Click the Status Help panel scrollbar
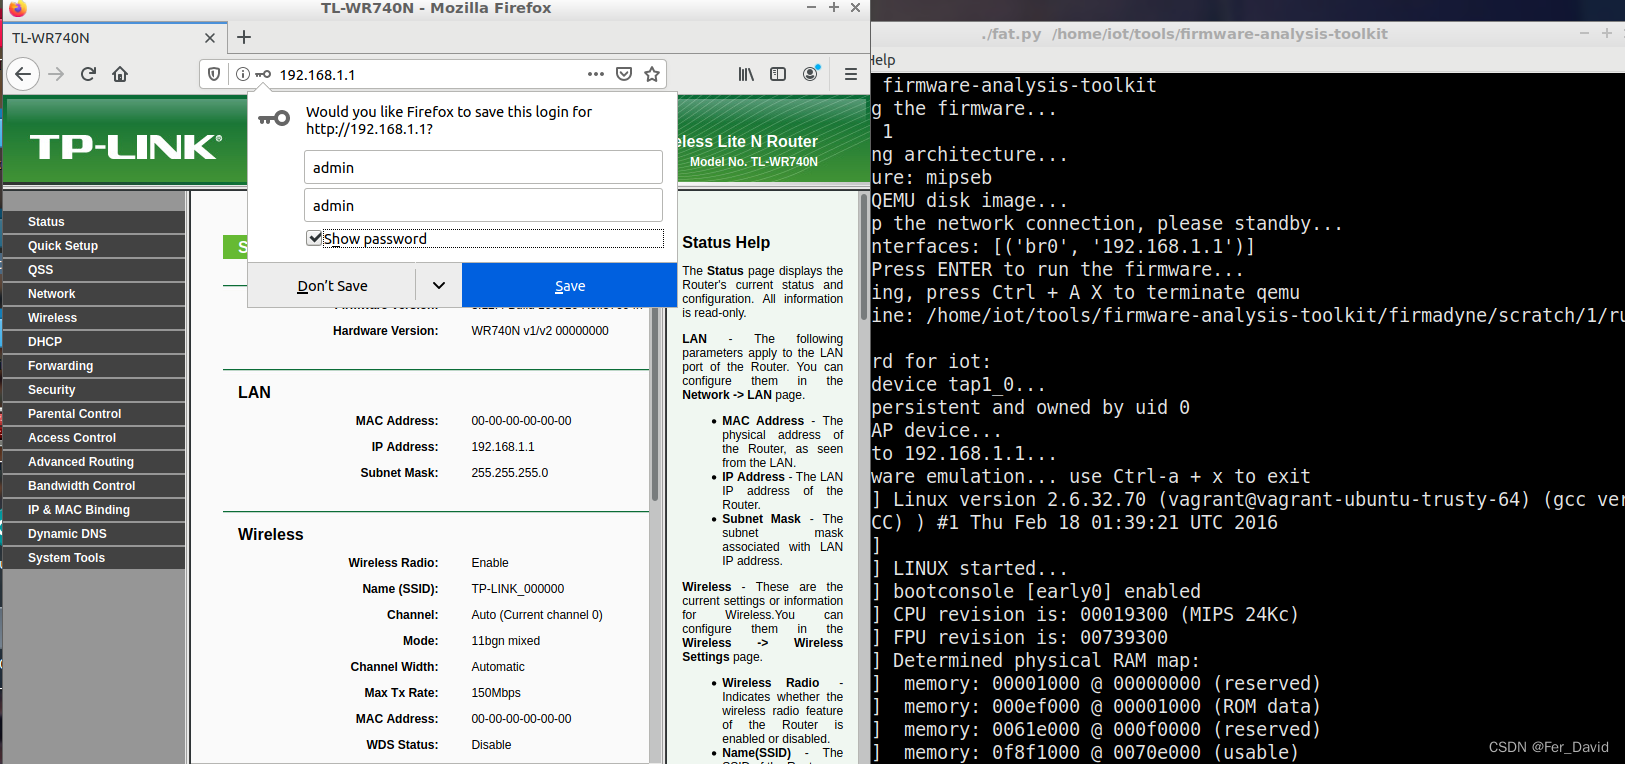 coord(864,255)
